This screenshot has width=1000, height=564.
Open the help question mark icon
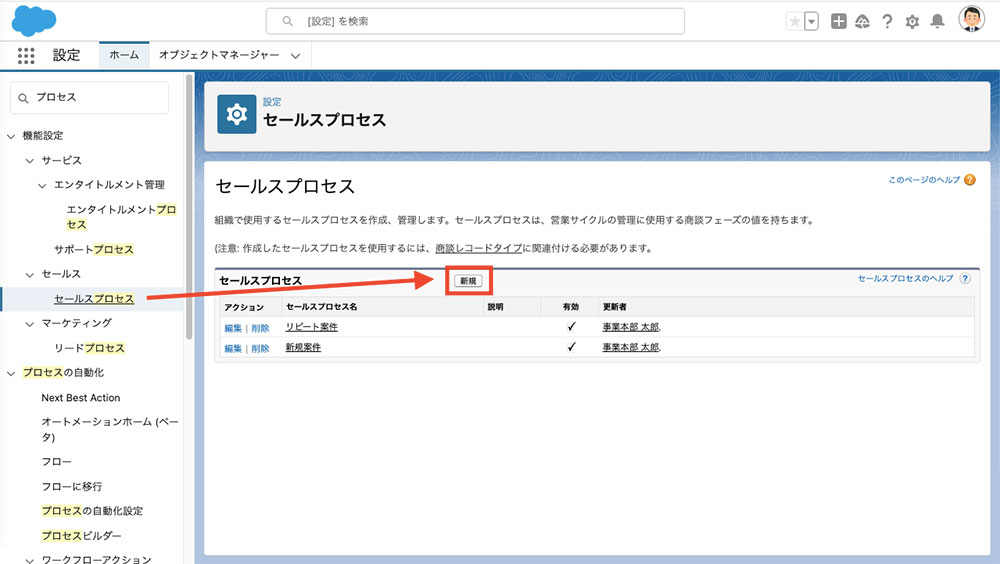pos(887,22)
